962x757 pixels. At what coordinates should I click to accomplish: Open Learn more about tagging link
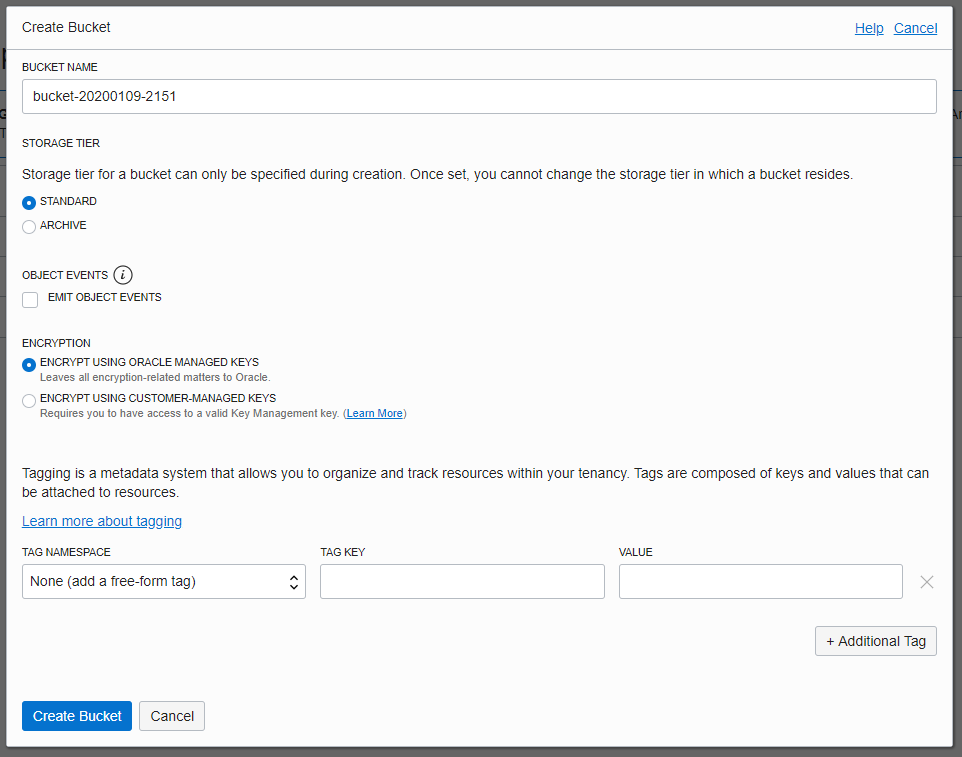click(102, 521)
